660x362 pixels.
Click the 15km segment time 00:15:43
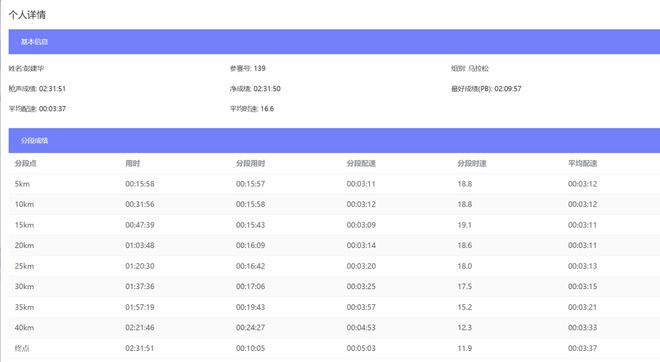coord(250,225)
